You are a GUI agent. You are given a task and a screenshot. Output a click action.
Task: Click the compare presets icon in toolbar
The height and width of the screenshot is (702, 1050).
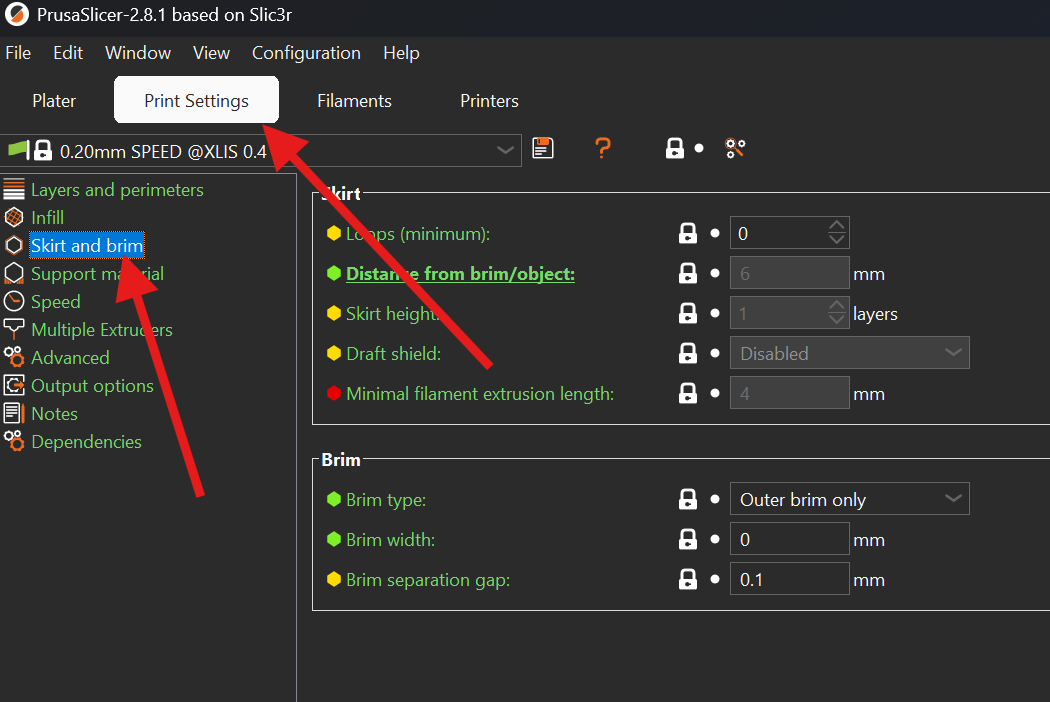point(736,149)
